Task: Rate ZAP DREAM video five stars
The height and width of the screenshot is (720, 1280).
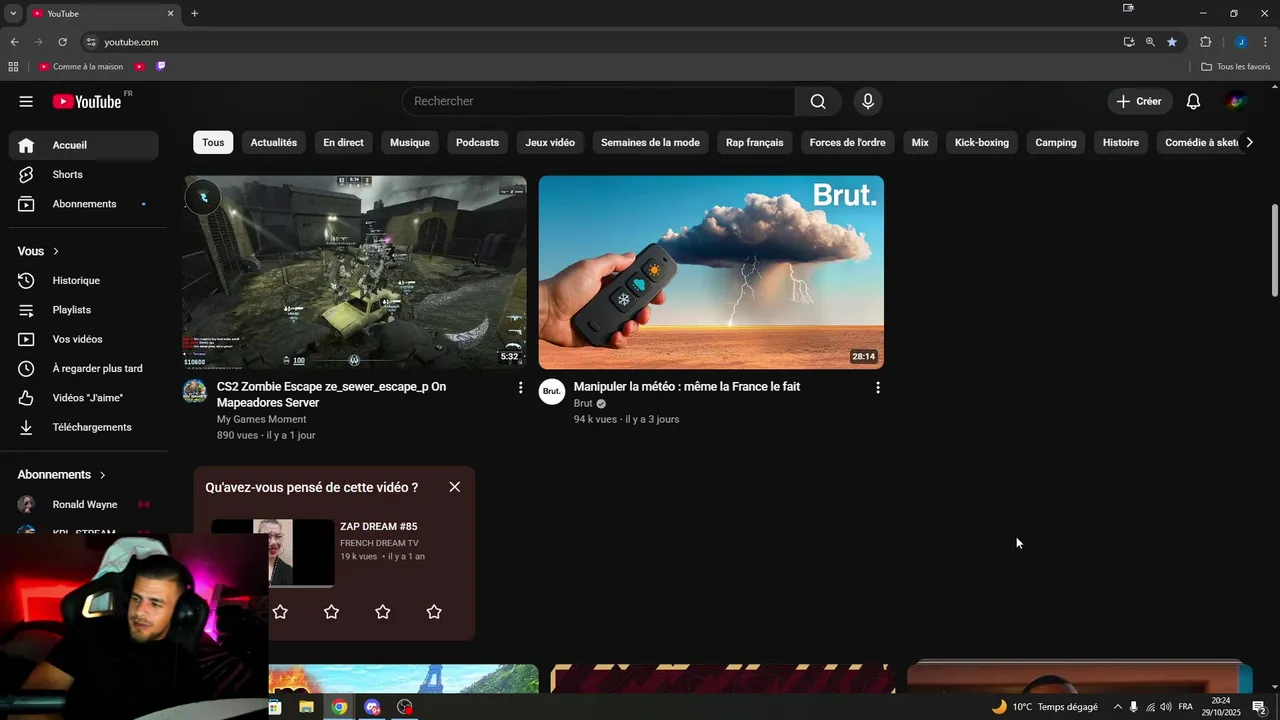Action: click(434, 611)
